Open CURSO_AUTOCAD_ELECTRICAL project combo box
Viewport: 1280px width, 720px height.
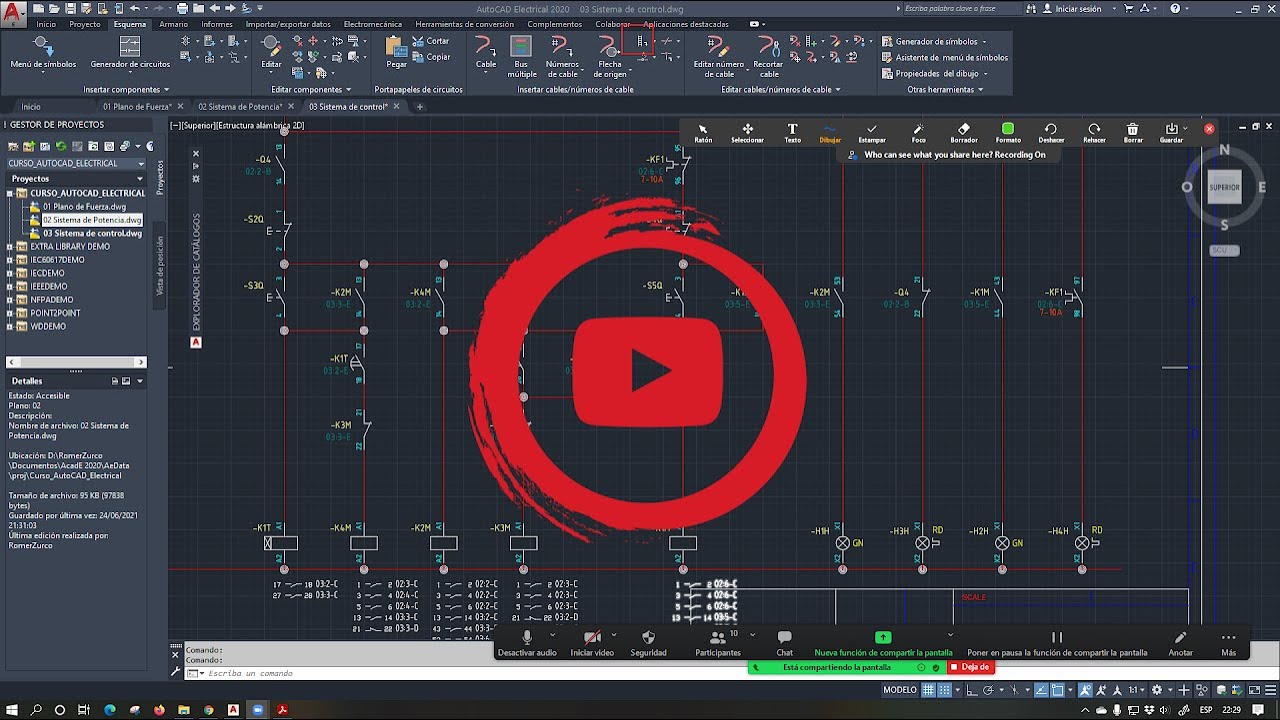pos(76,163)
